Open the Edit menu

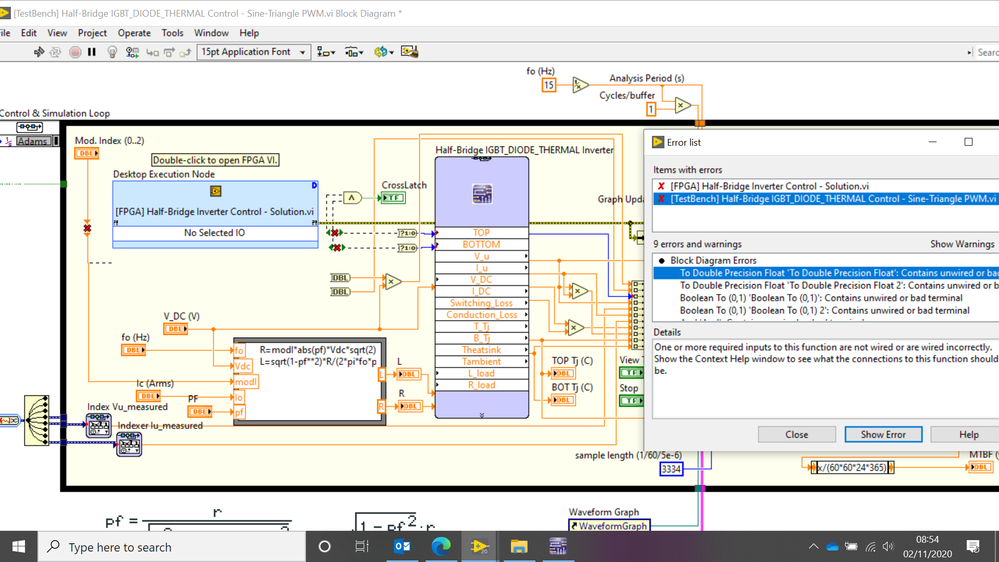click(x=29, y=33)
